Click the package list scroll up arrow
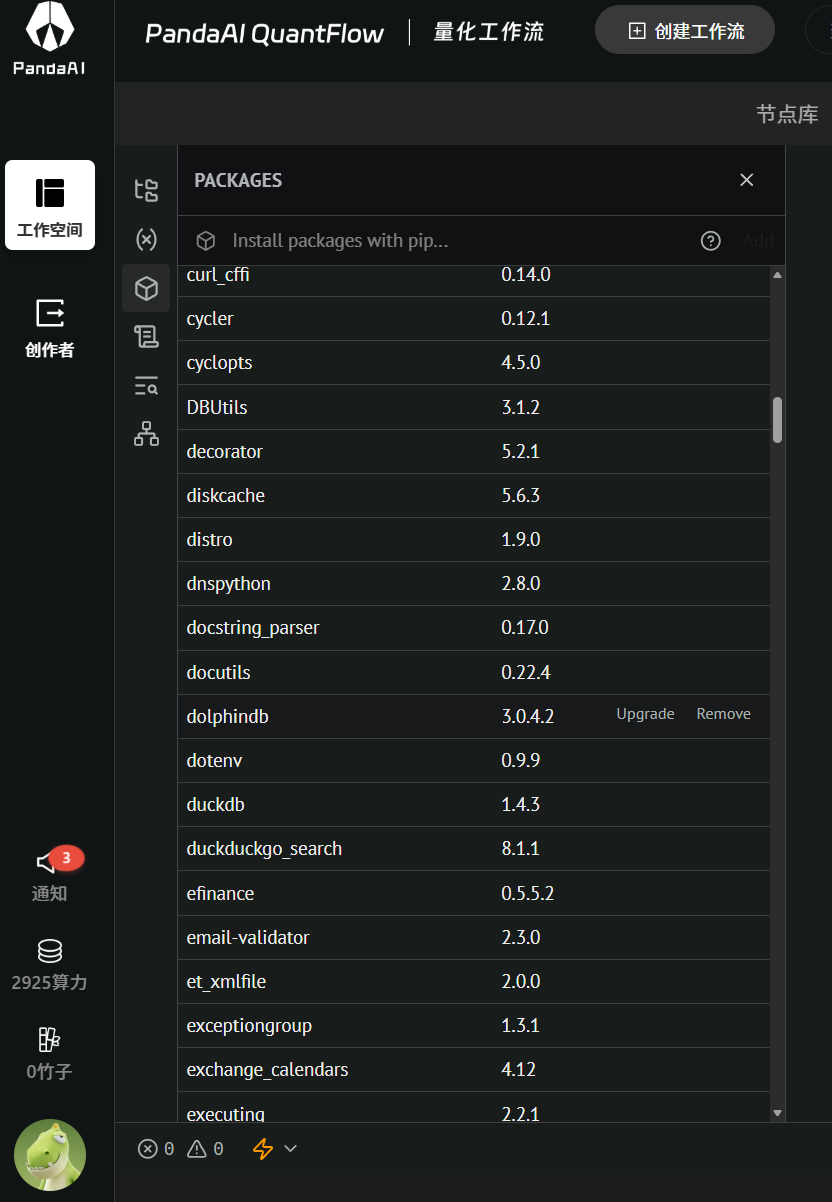The width and height of the screenshot is (832, 1202). (778, 274)
